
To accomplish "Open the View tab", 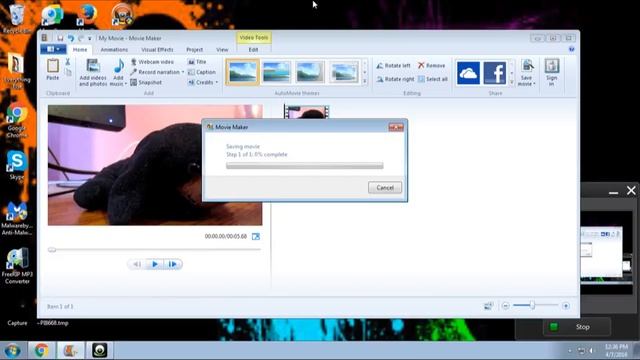I will coord(222,49).
